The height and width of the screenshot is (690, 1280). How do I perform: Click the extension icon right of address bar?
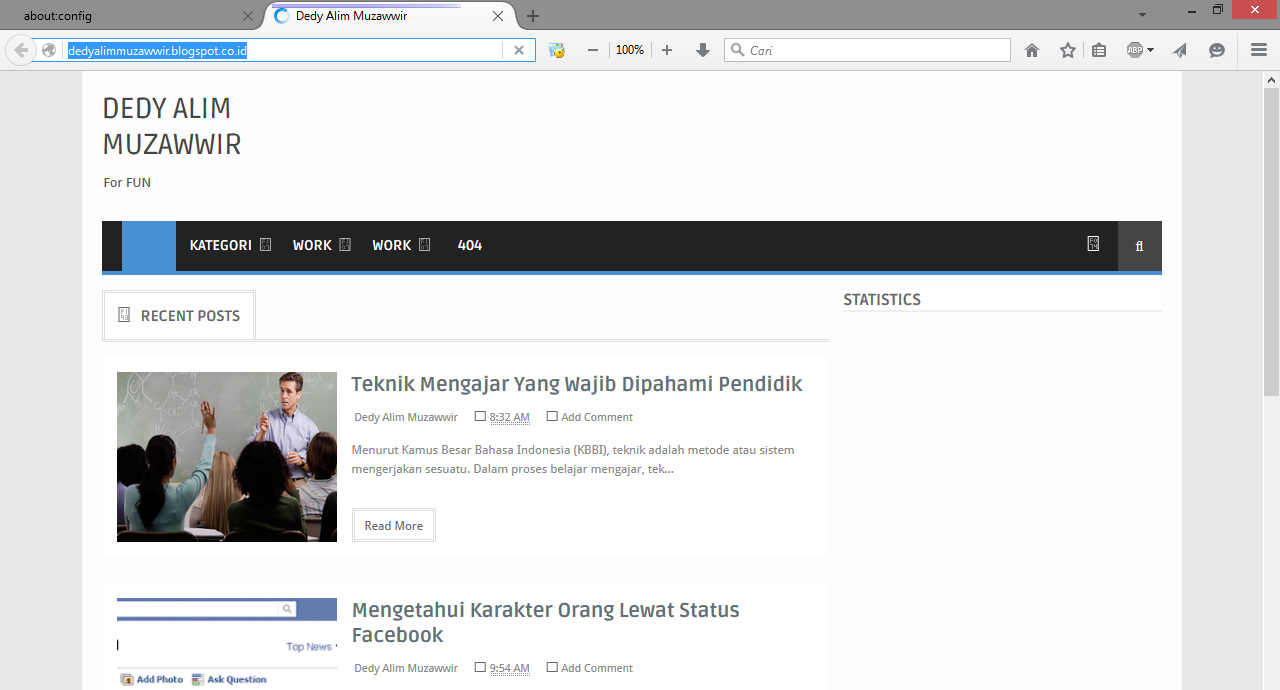557,50
